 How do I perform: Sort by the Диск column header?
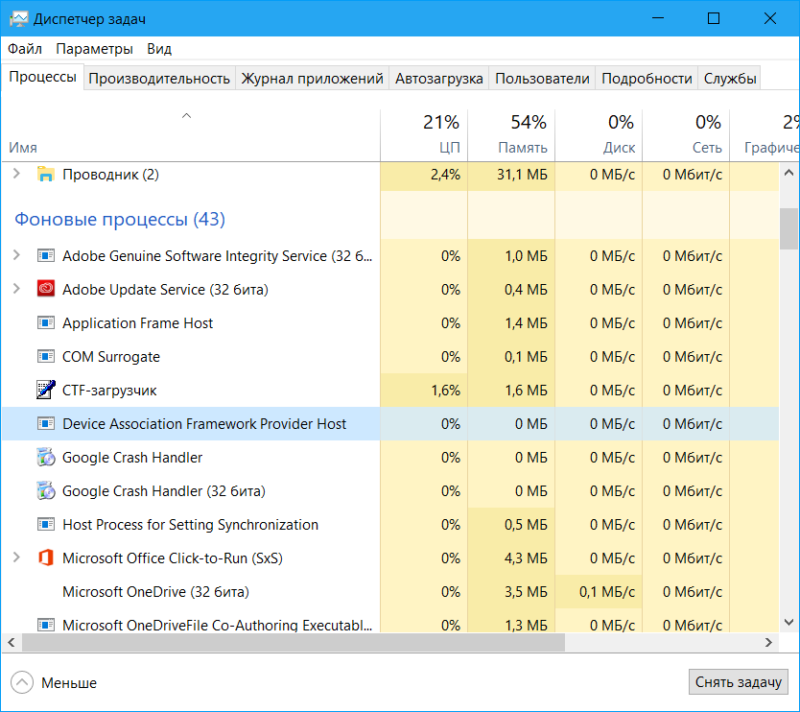tap(598, 135)
